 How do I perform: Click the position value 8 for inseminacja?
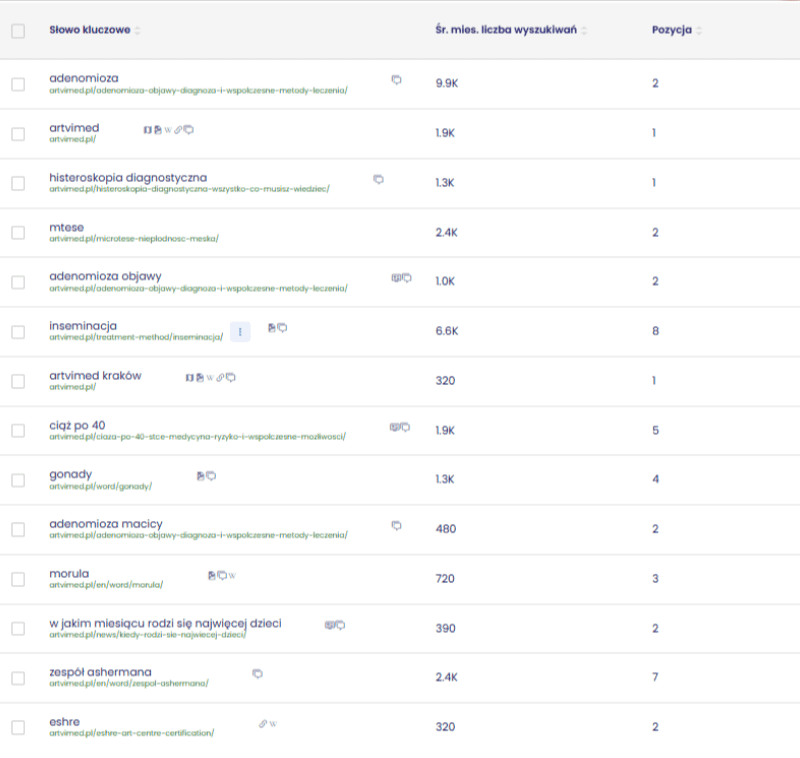pos(655,332)
